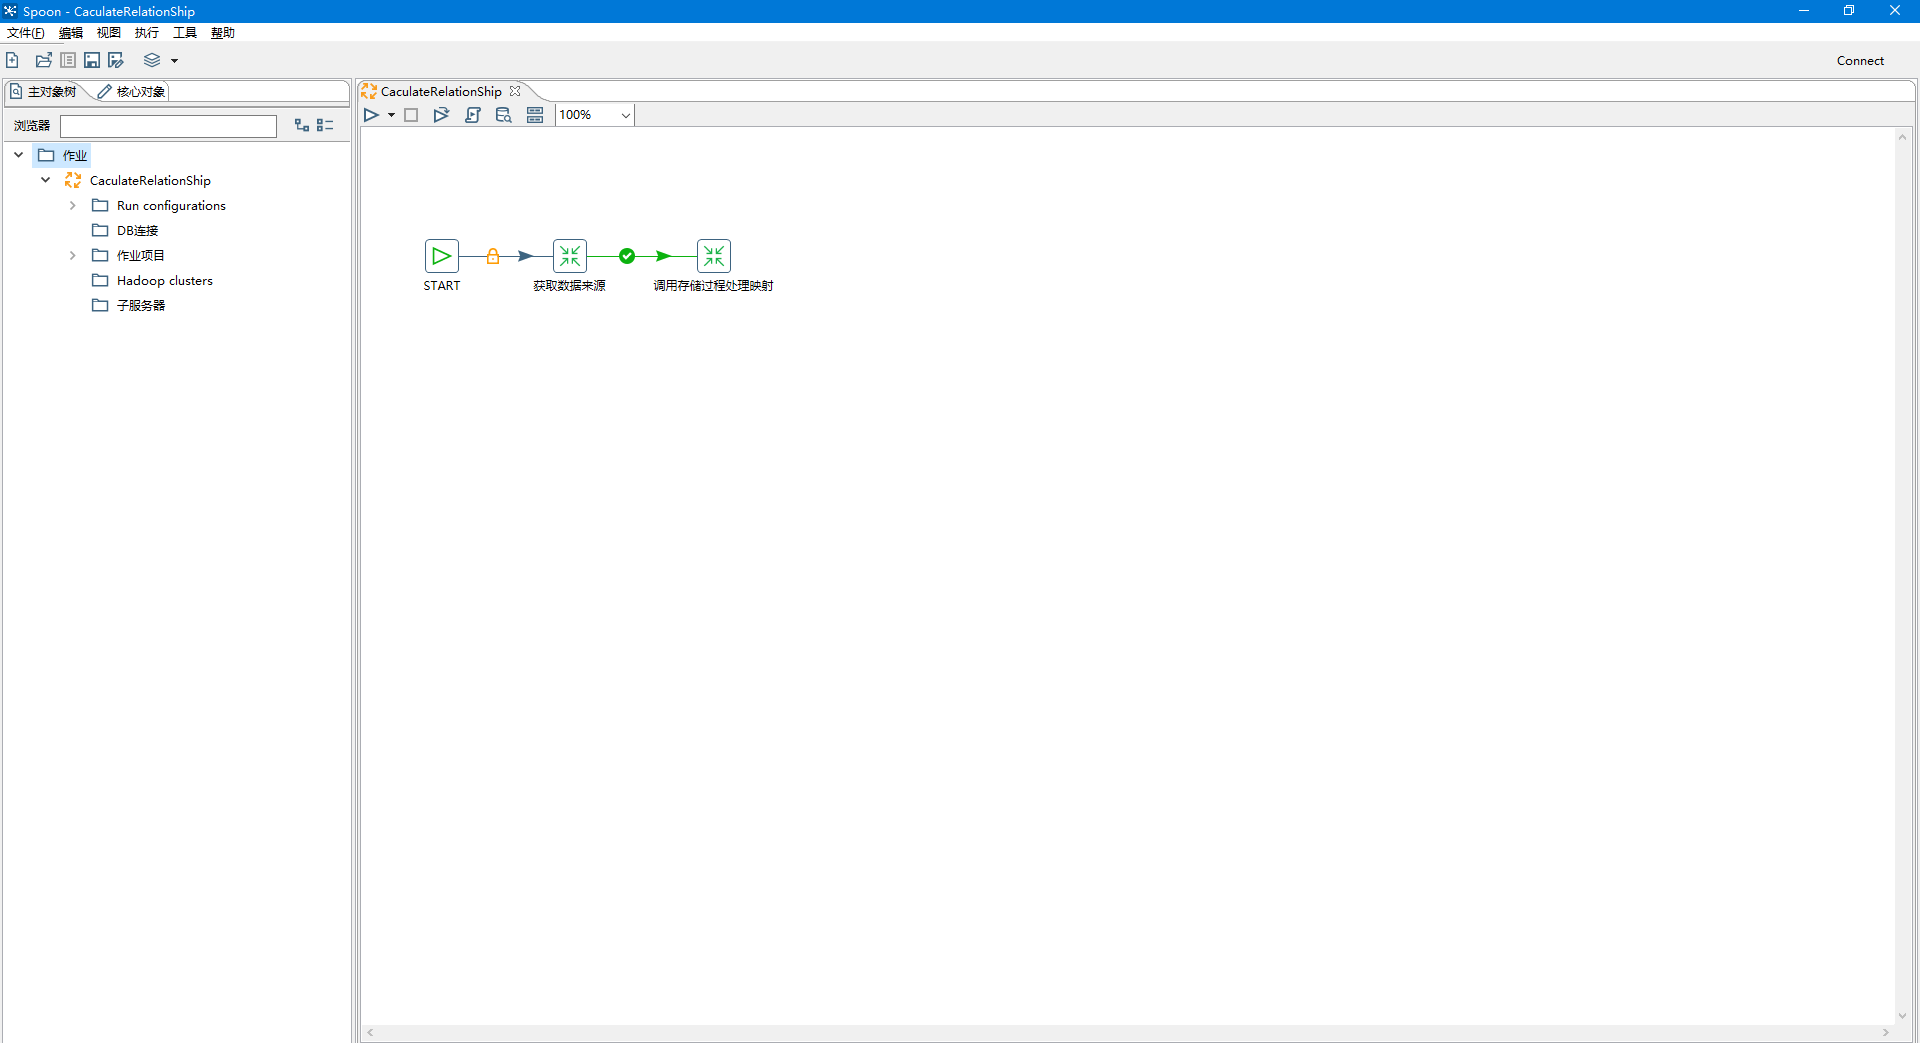Image resolution: width=1920 pixels, height=1043 pixels.
Task: Expand all tree nodes icon
Action: (x=302, y=125)
